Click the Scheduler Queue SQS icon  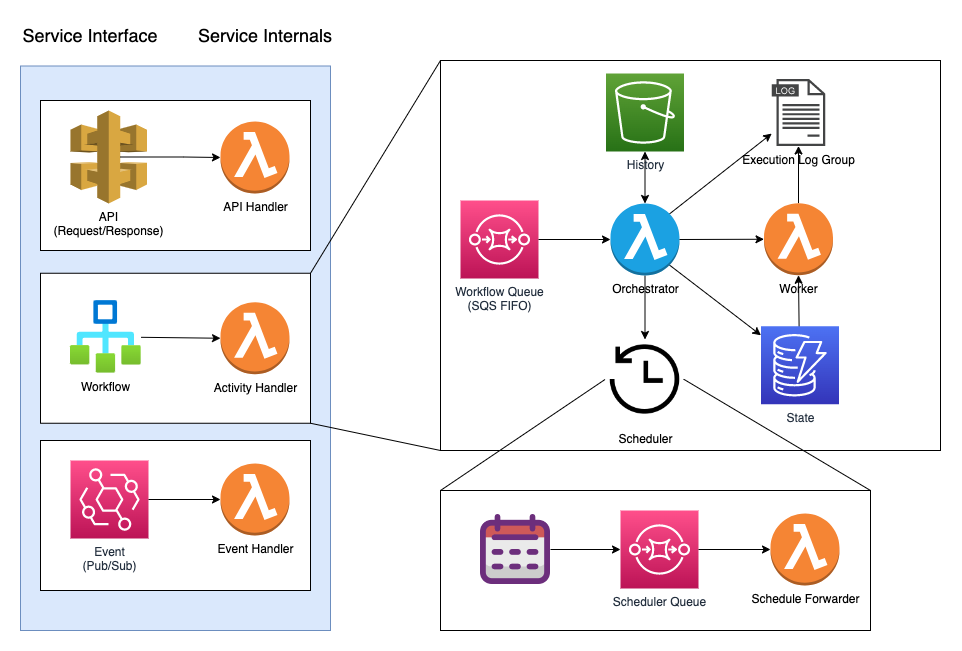point(659,549)
